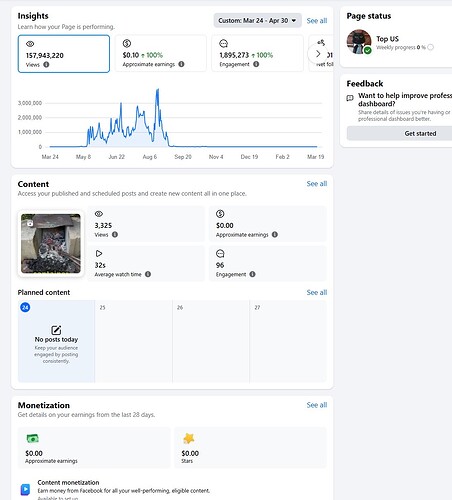Screen dimensions: 452x500
Task: Select the 157,943,220 Views metric card
Action: [x=64, y=54]
